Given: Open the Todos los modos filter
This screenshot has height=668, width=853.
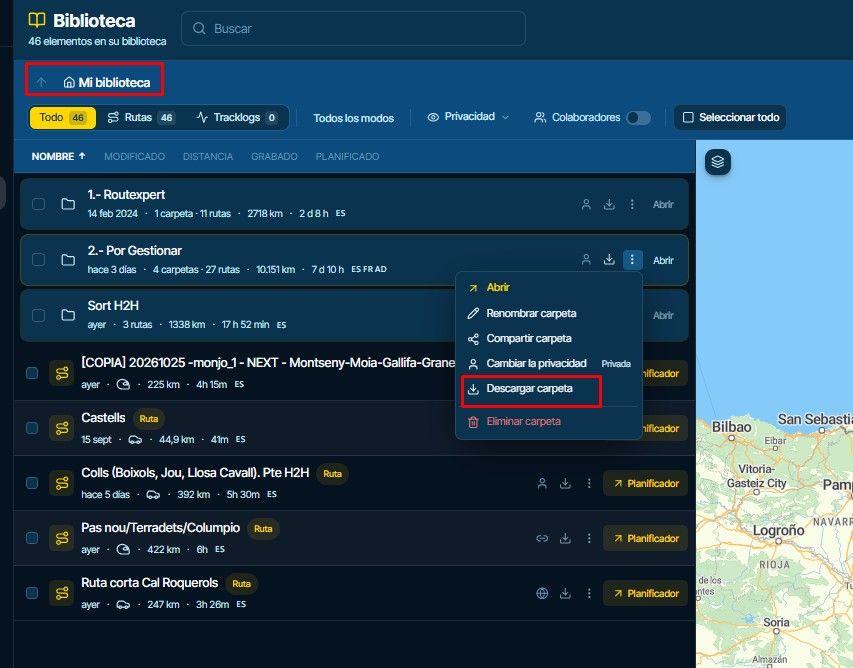Looking at the screenshot, I should [354, 118].
